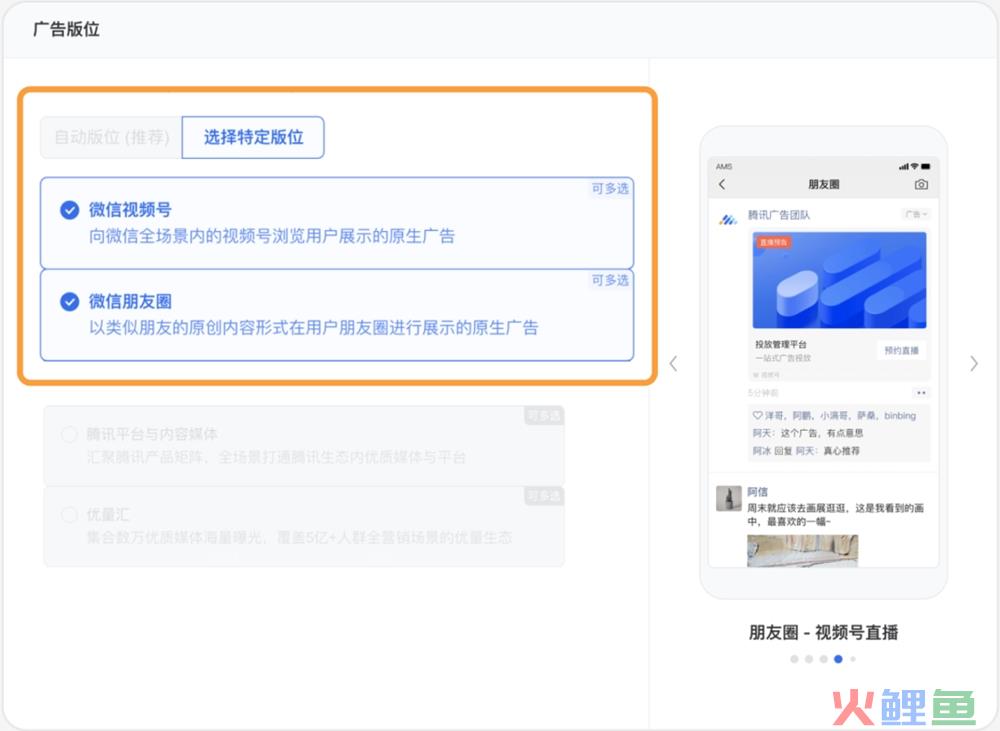The image size is (1000, 731).
Task: Click the red 直播预告 badge on the ad
Action: (x=774, y=242)
